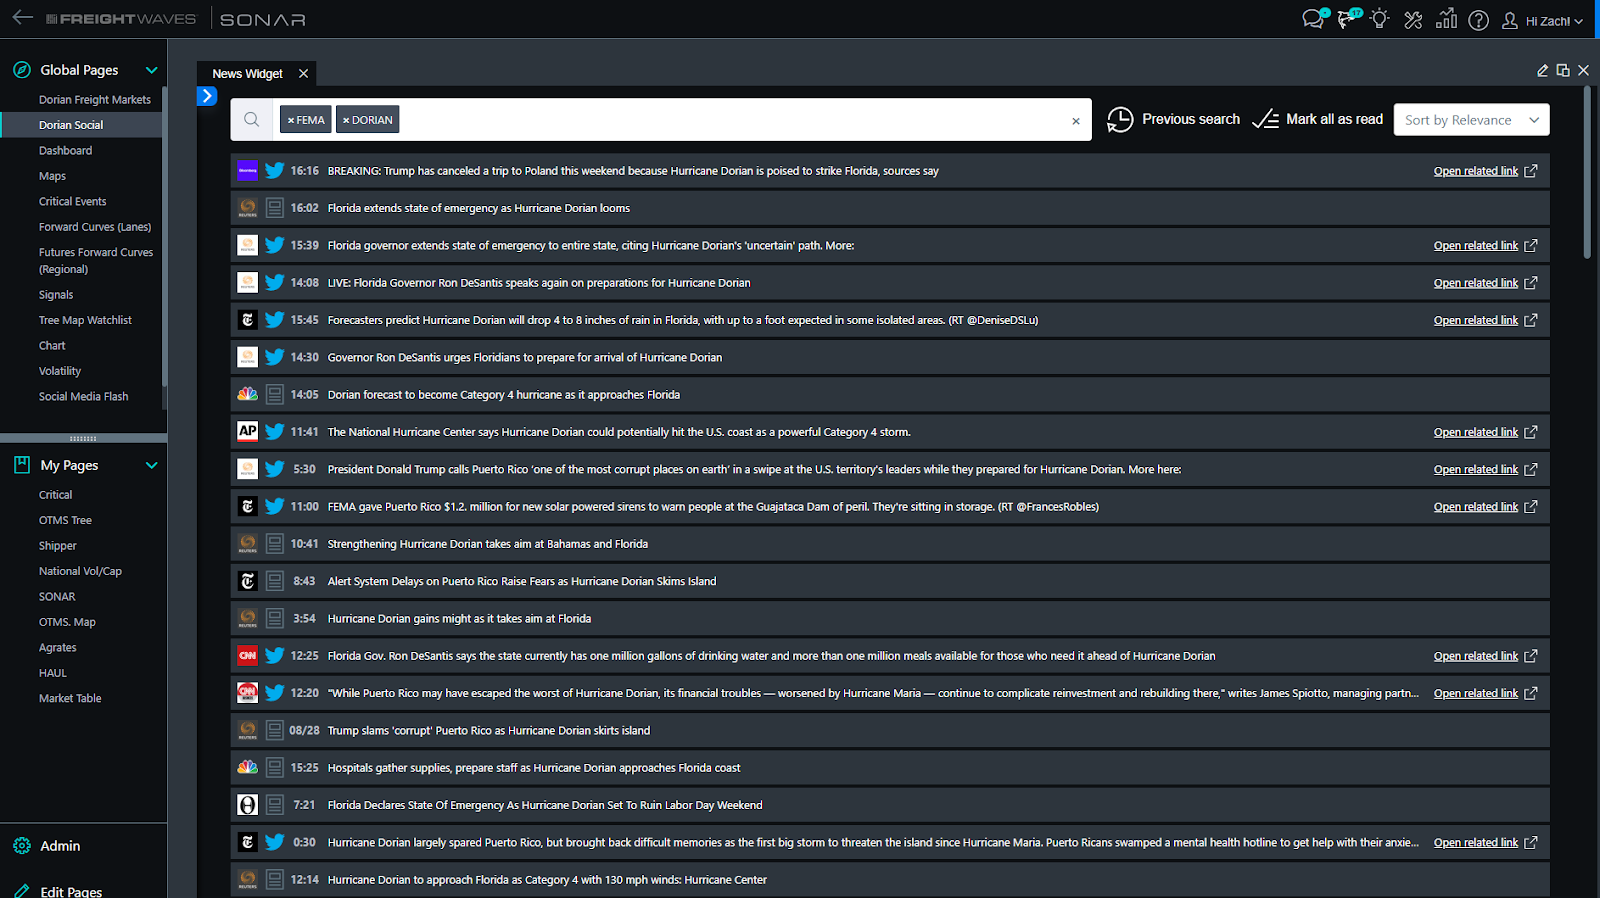
Task: Click the search magnifier icon
Action: [252, 120]
